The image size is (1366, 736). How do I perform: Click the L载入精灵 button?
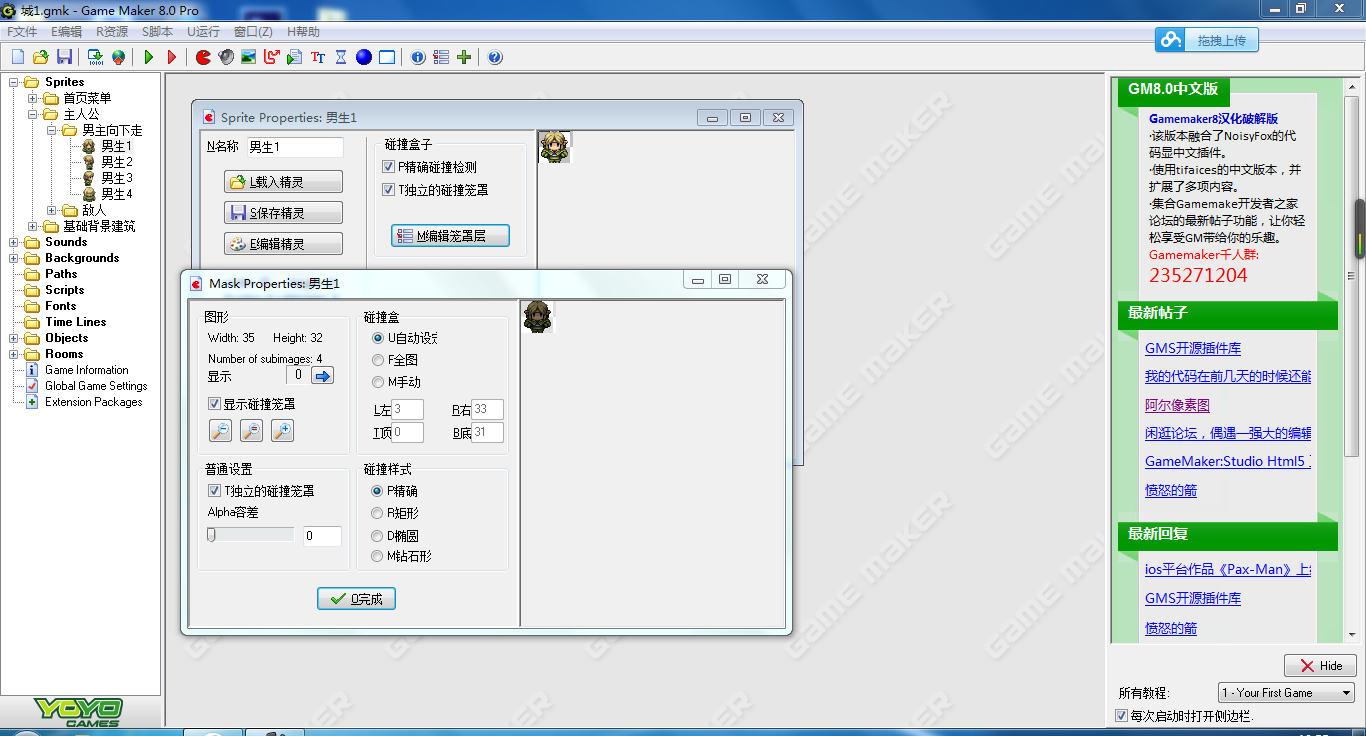point(283,182)
